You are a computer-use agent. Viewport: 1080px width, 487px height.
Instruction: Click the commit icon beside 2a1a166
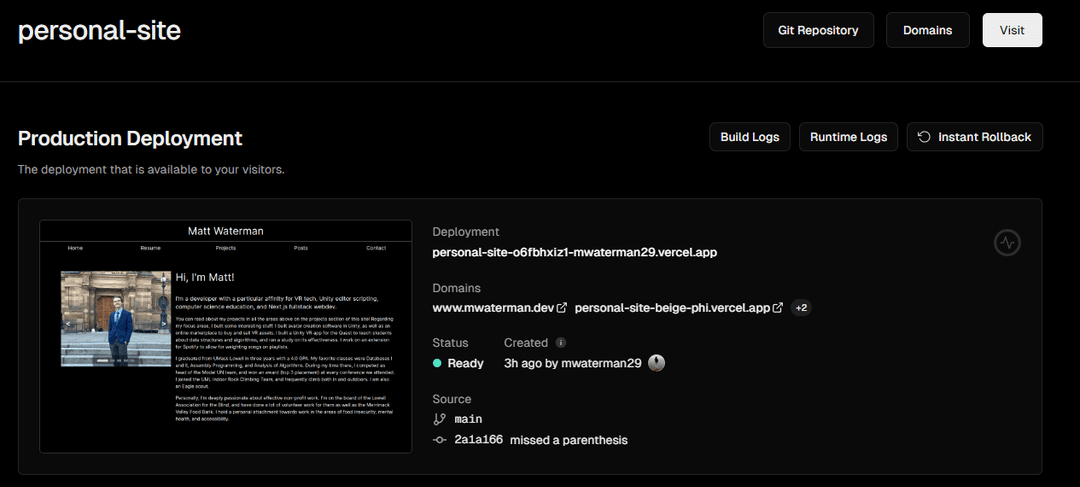coord(439,439)
